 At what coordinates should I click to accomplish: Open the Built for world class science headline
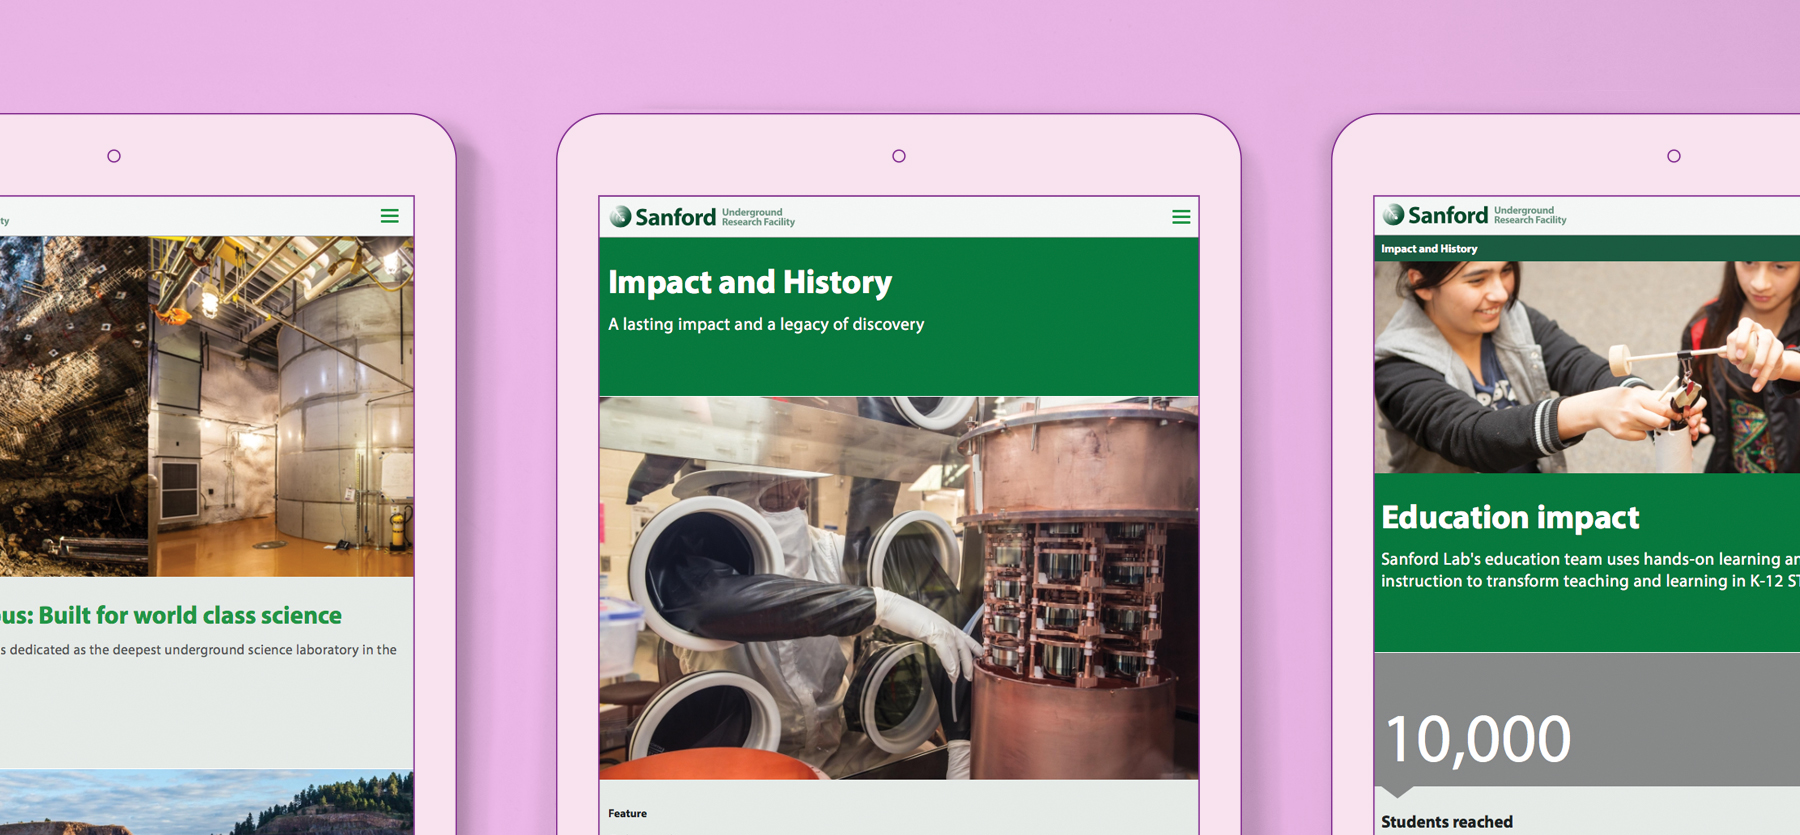180,615
